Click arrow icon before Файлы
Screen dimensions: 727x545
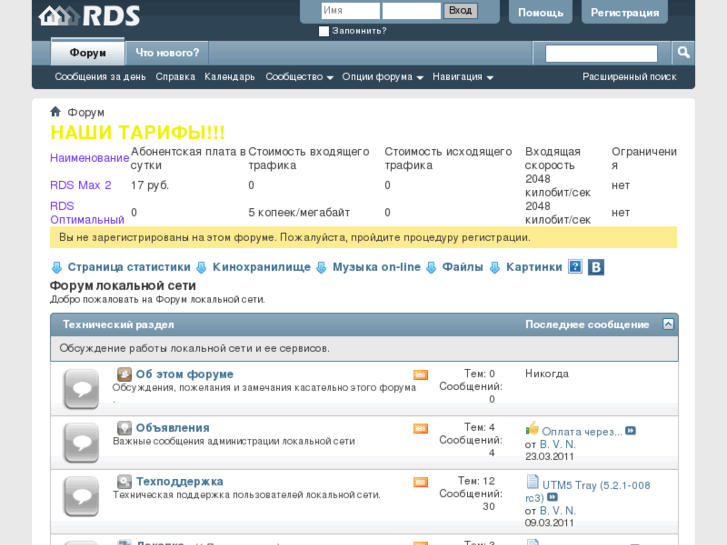point(431,268)
